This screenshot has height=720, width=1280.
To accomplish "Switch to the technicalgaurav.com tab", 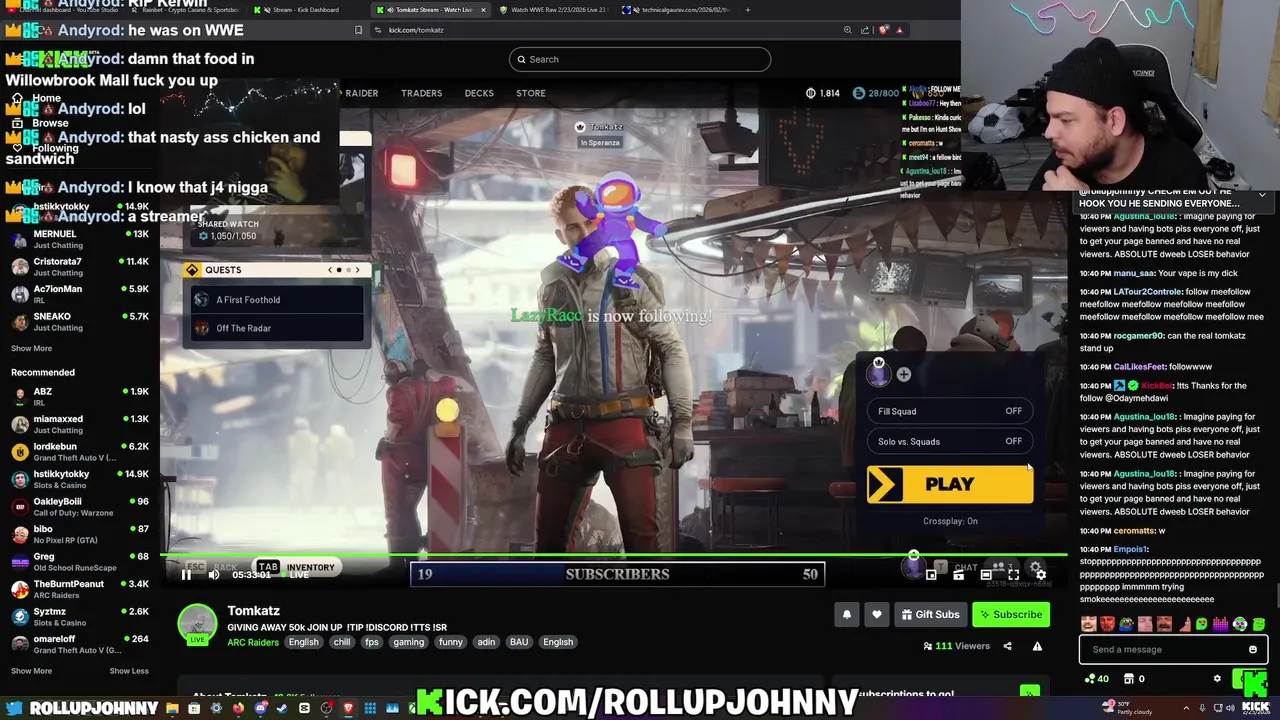I will [677, 9].
